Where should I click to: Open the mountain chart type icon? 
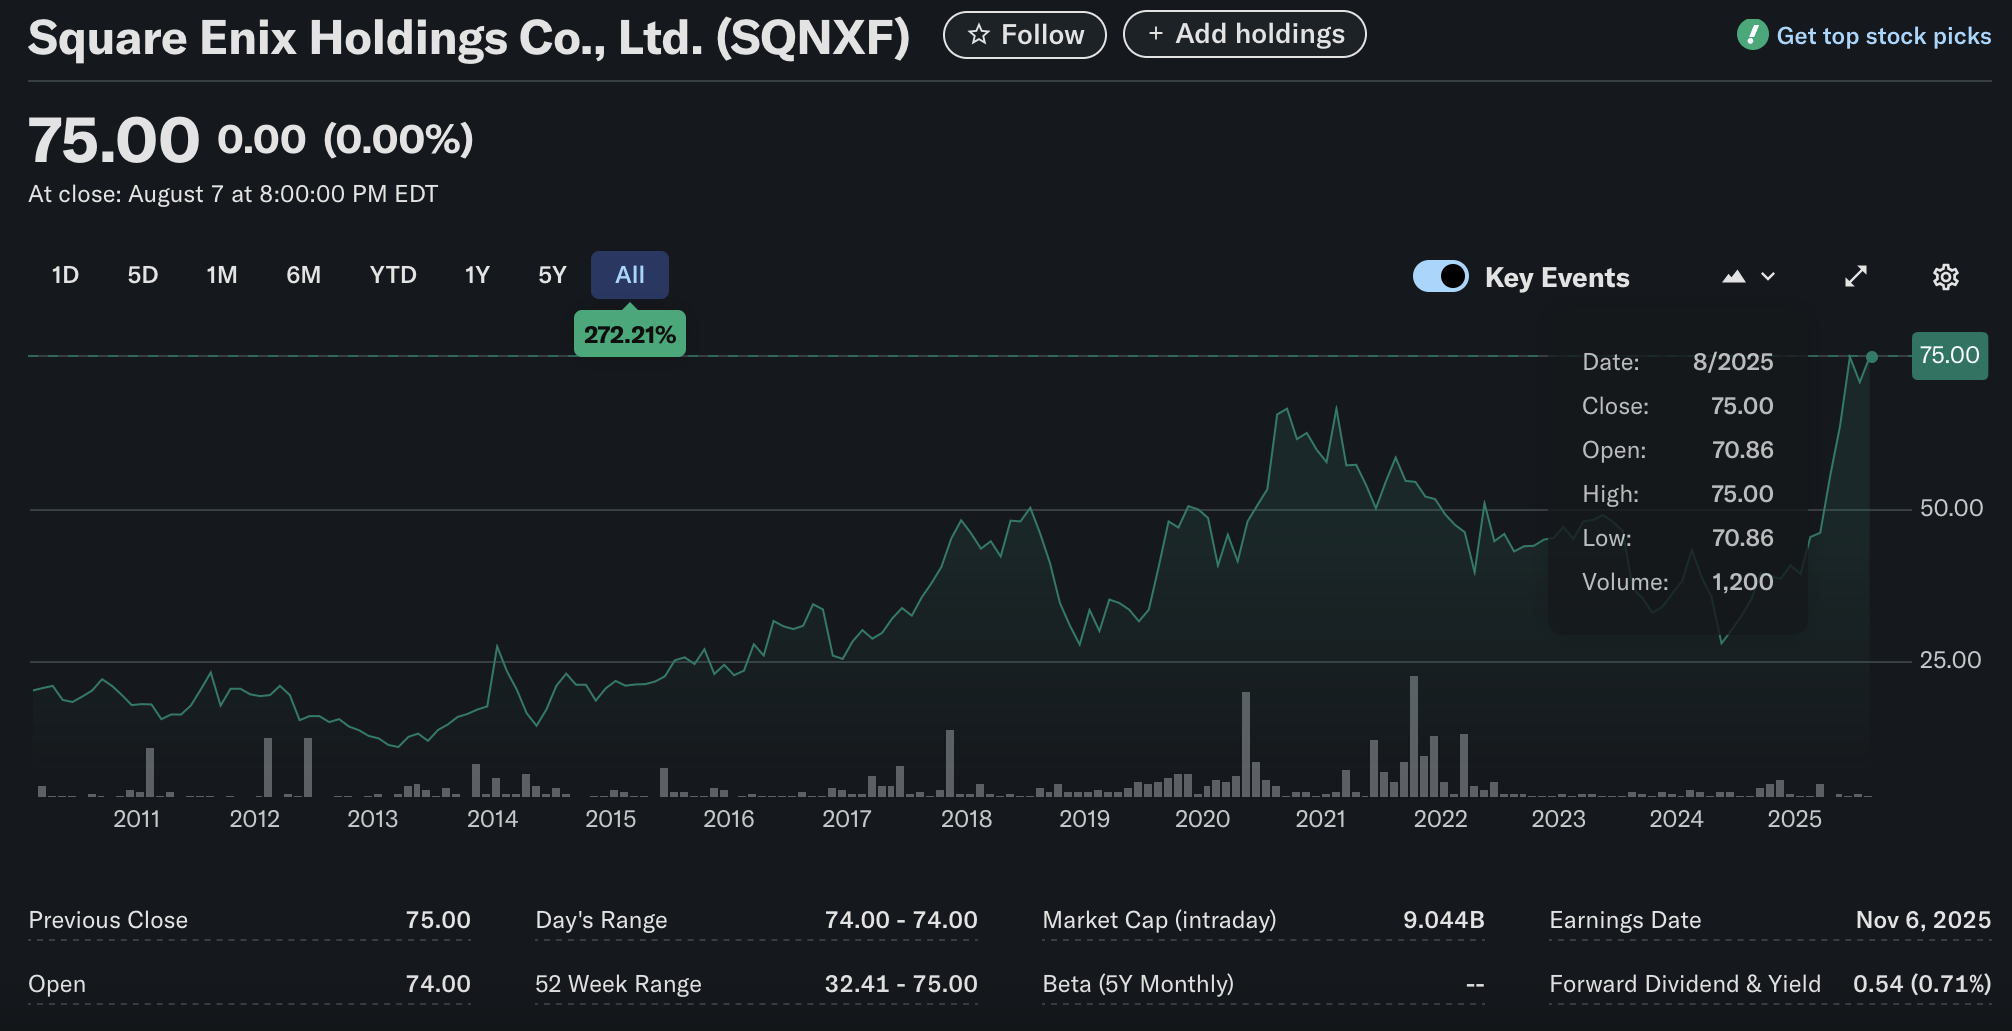tap(1734, 277)
